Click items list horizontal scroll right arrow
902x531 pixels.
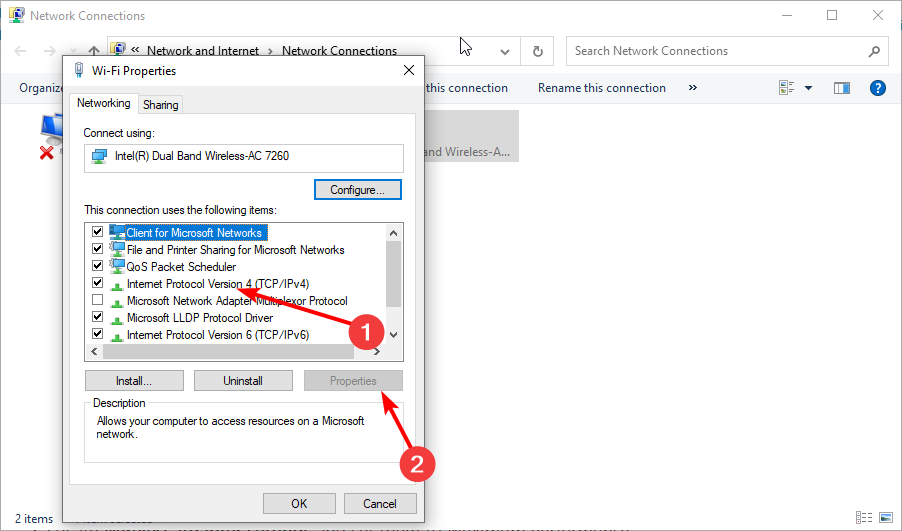pos(377,352)
